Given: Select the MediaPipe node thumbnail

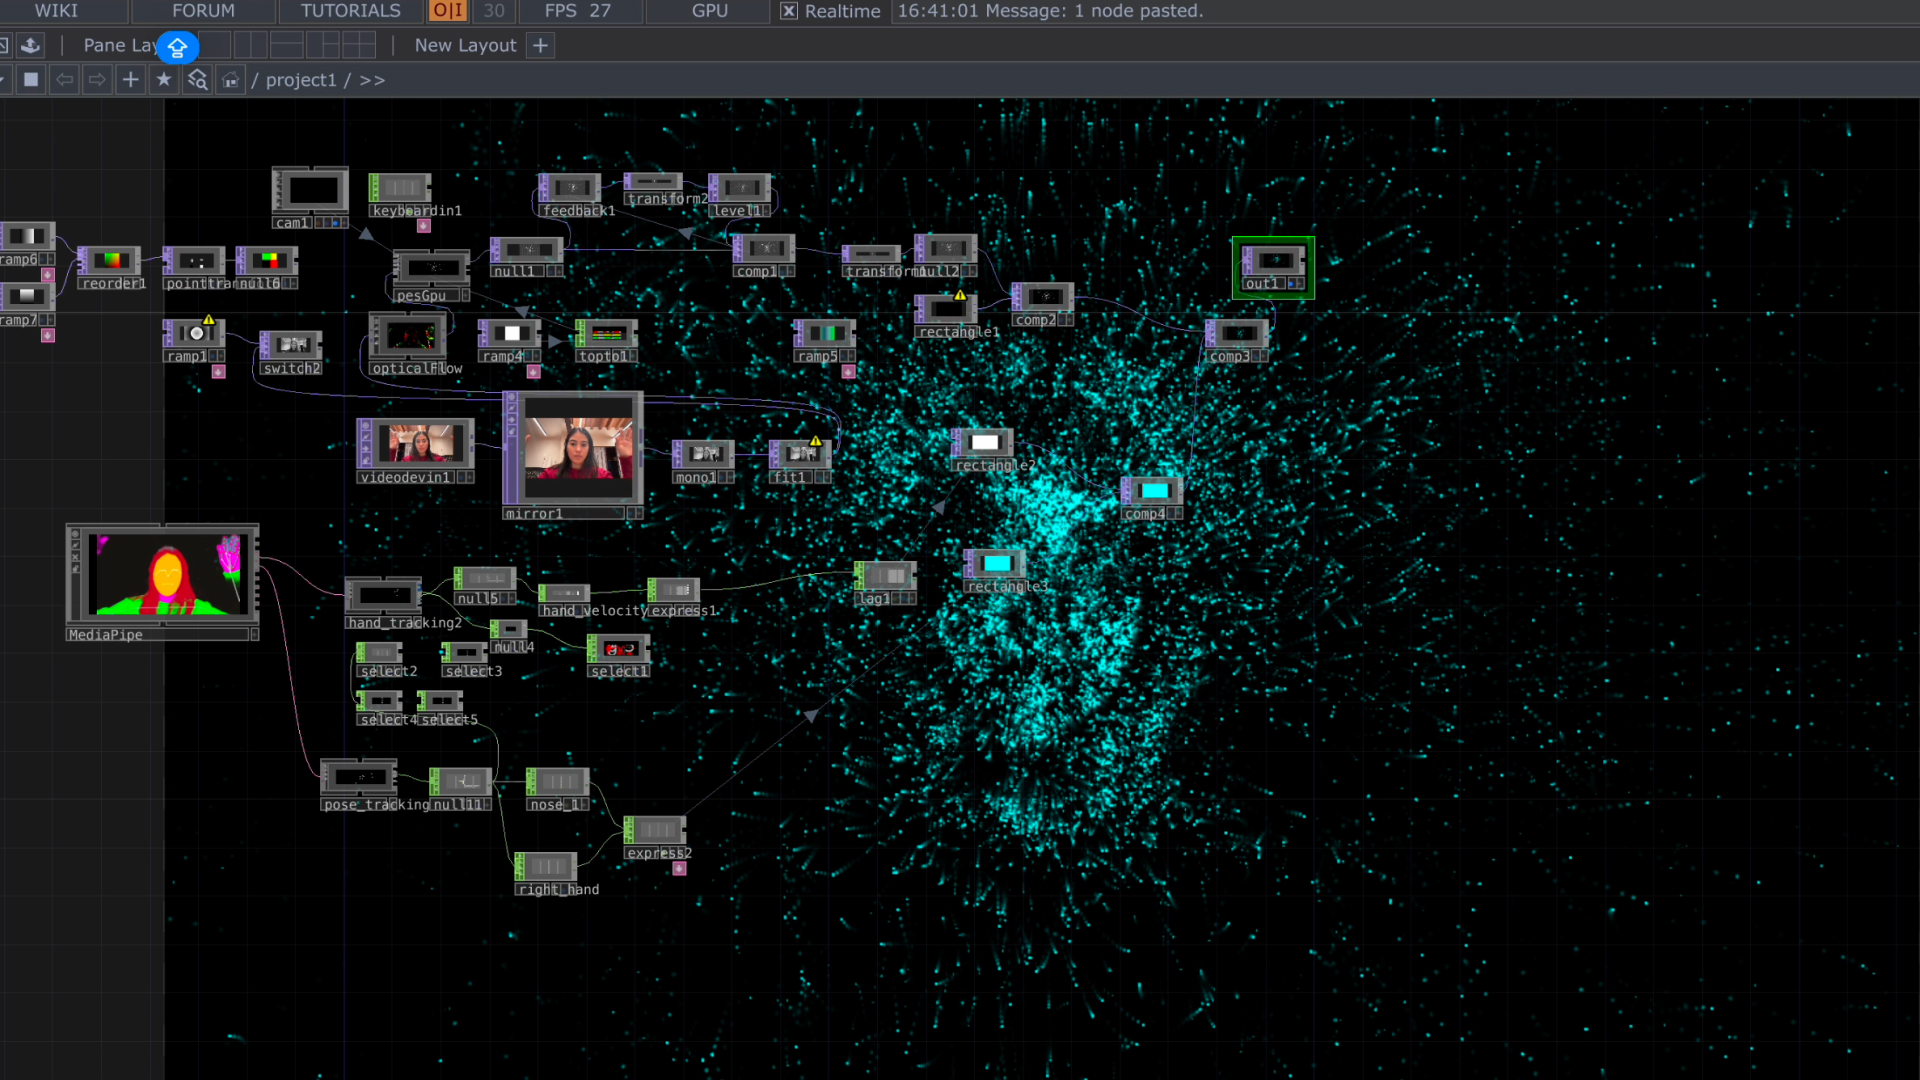Looking at the screenshot, I should (x=167, y=574).
